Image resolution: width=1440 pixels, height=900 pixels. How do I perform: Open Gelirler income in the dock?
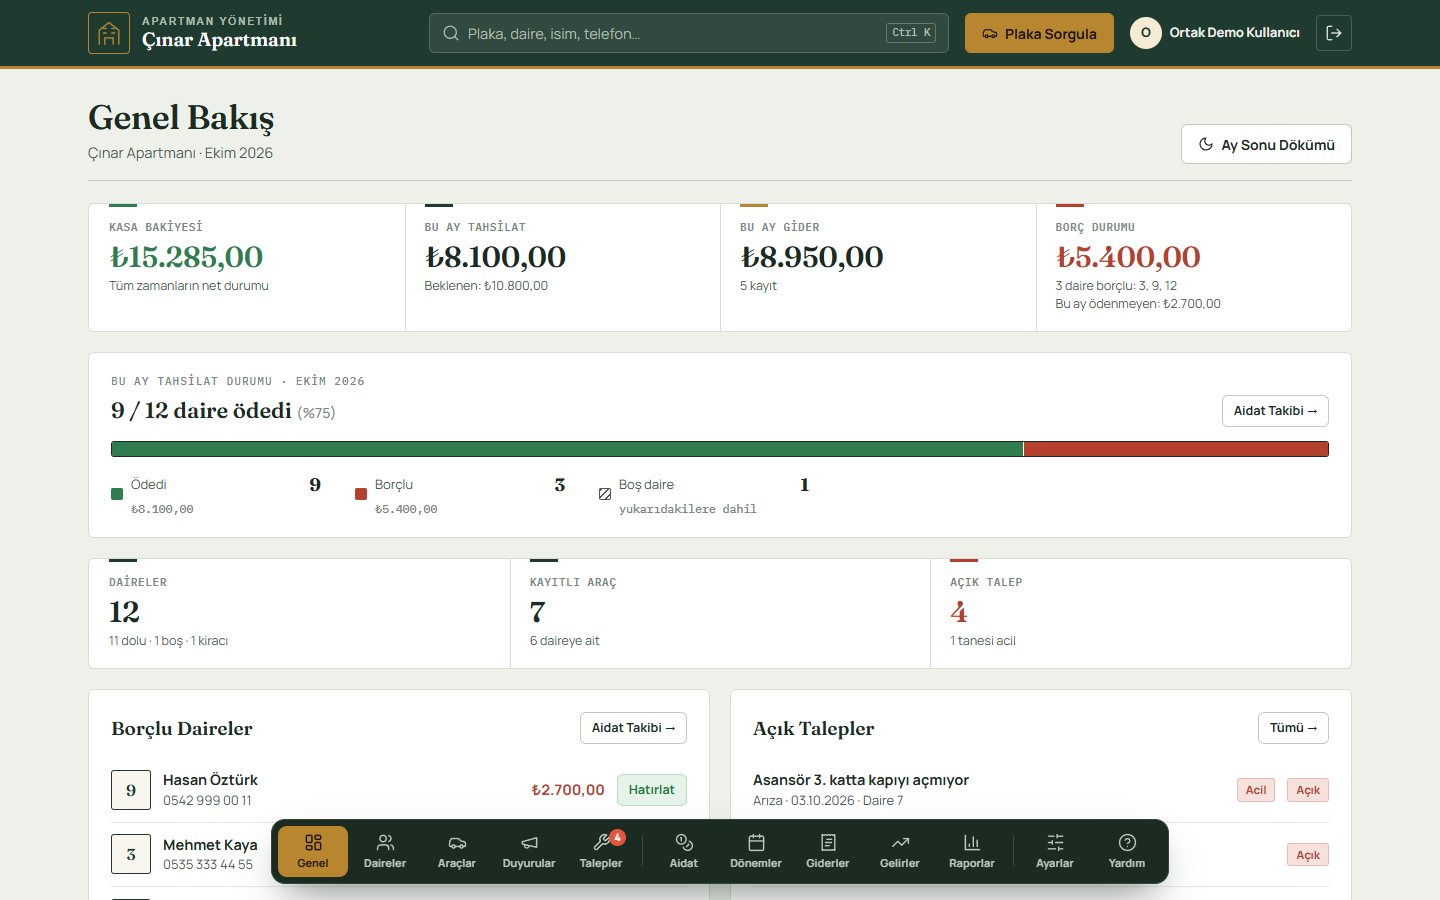point(900,851)
